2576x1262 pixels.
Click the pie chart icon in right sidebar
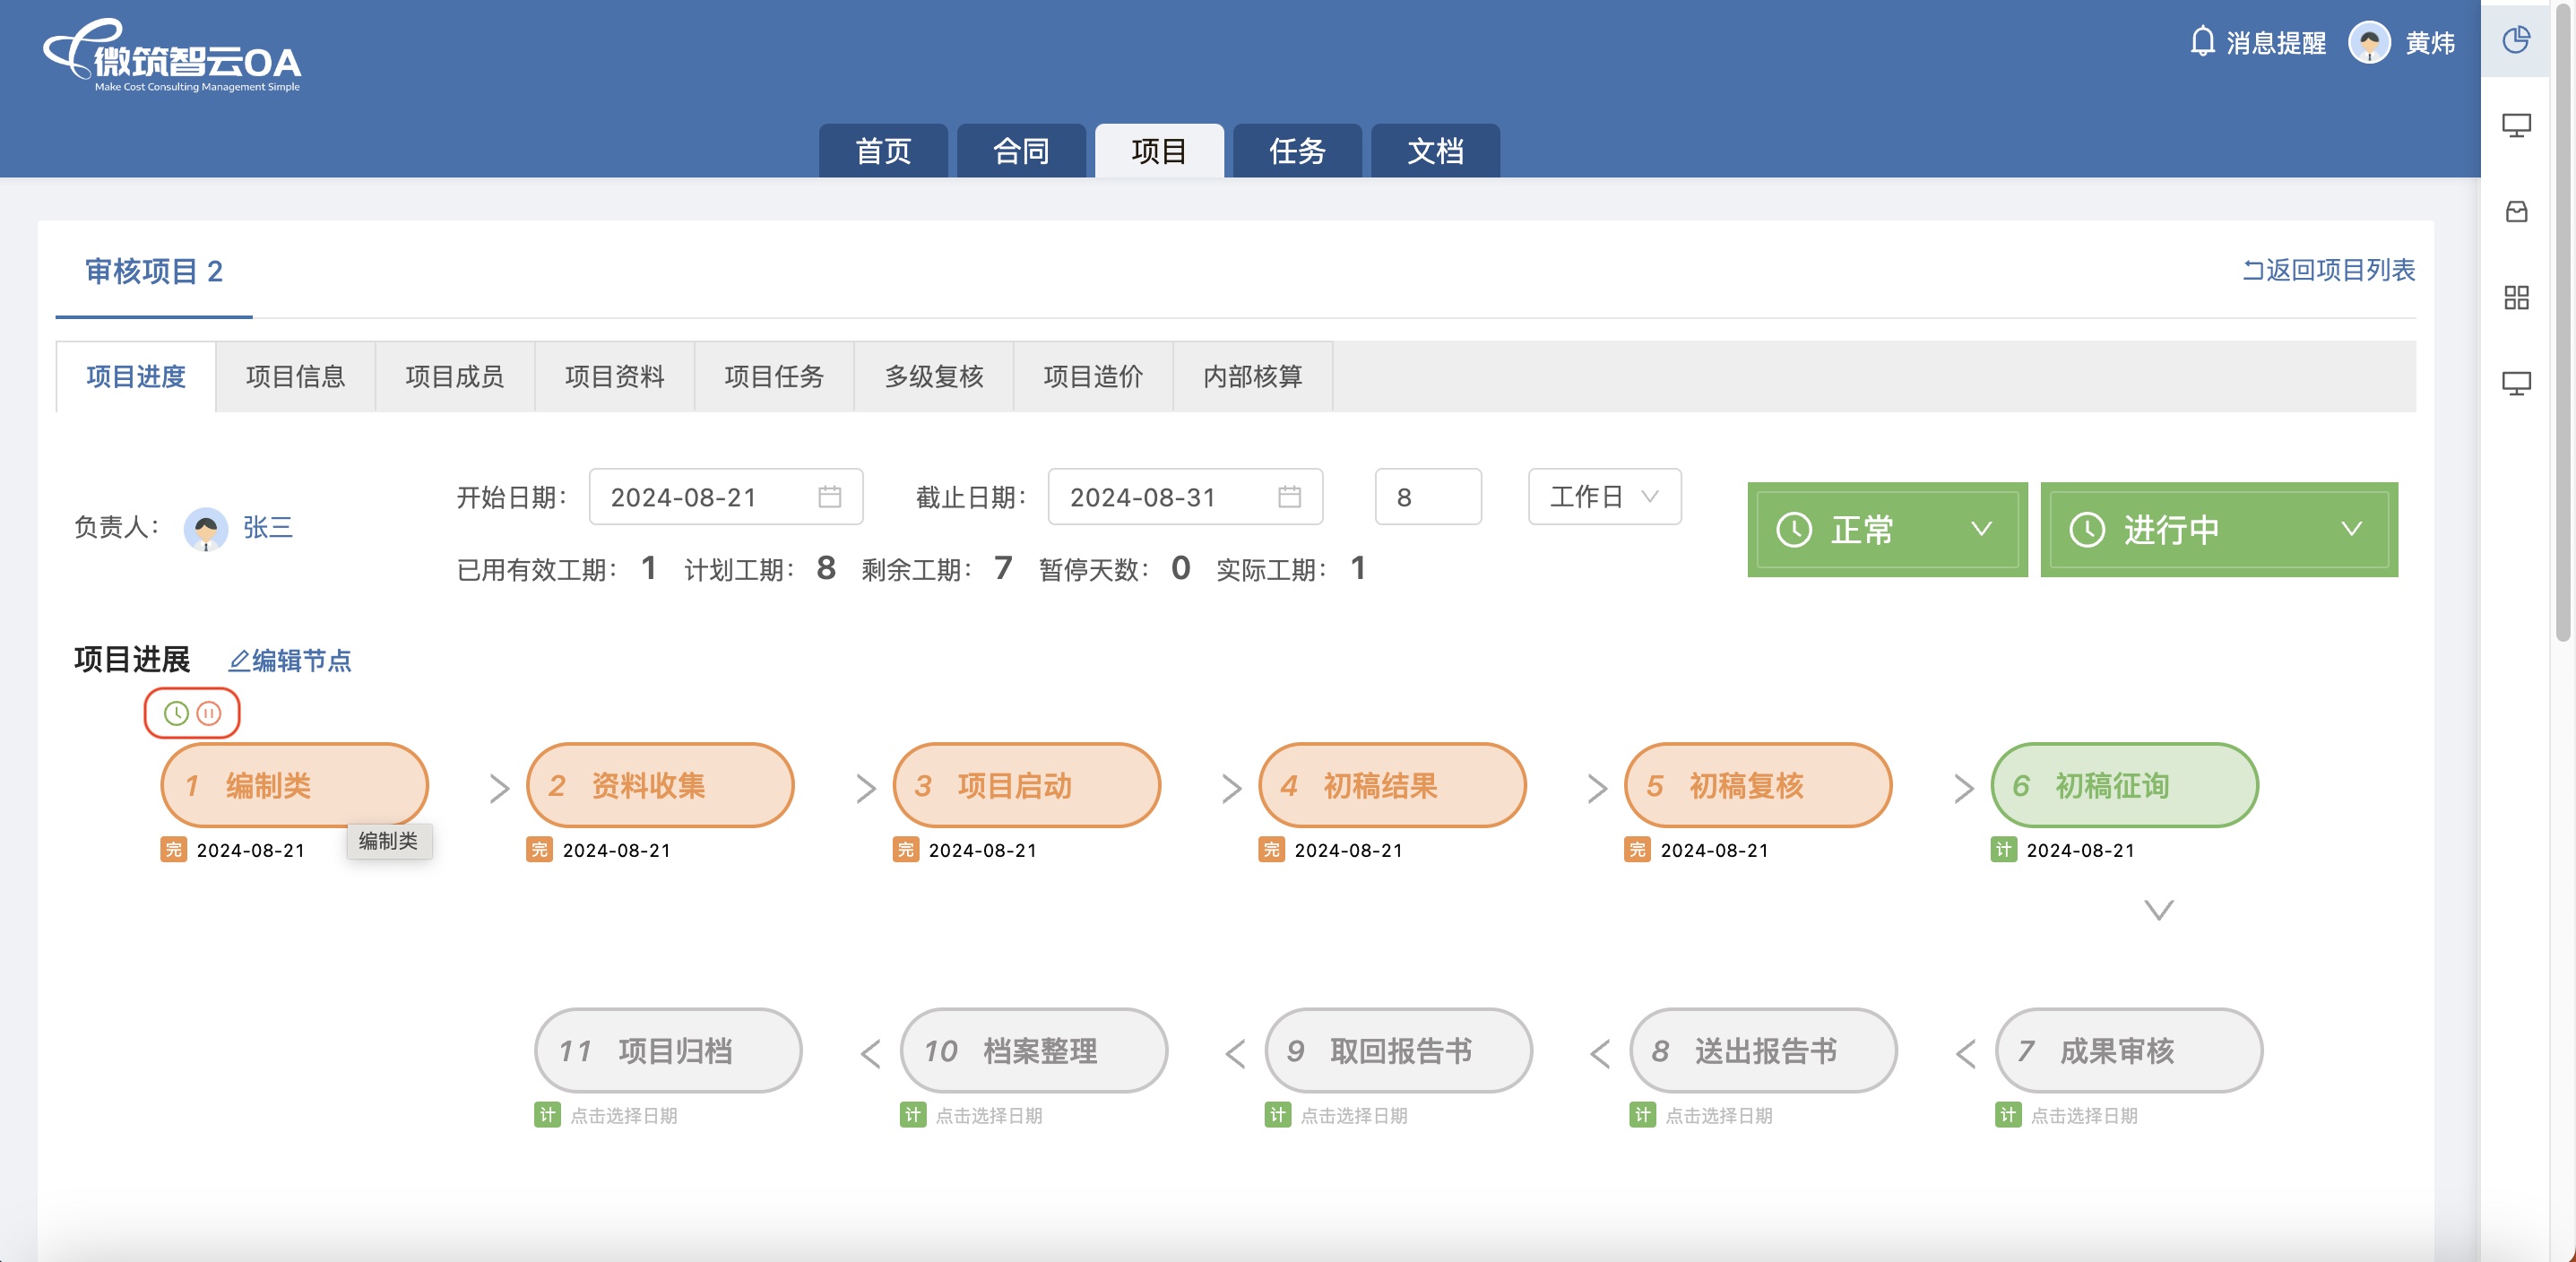click(x=2516, y=40)
